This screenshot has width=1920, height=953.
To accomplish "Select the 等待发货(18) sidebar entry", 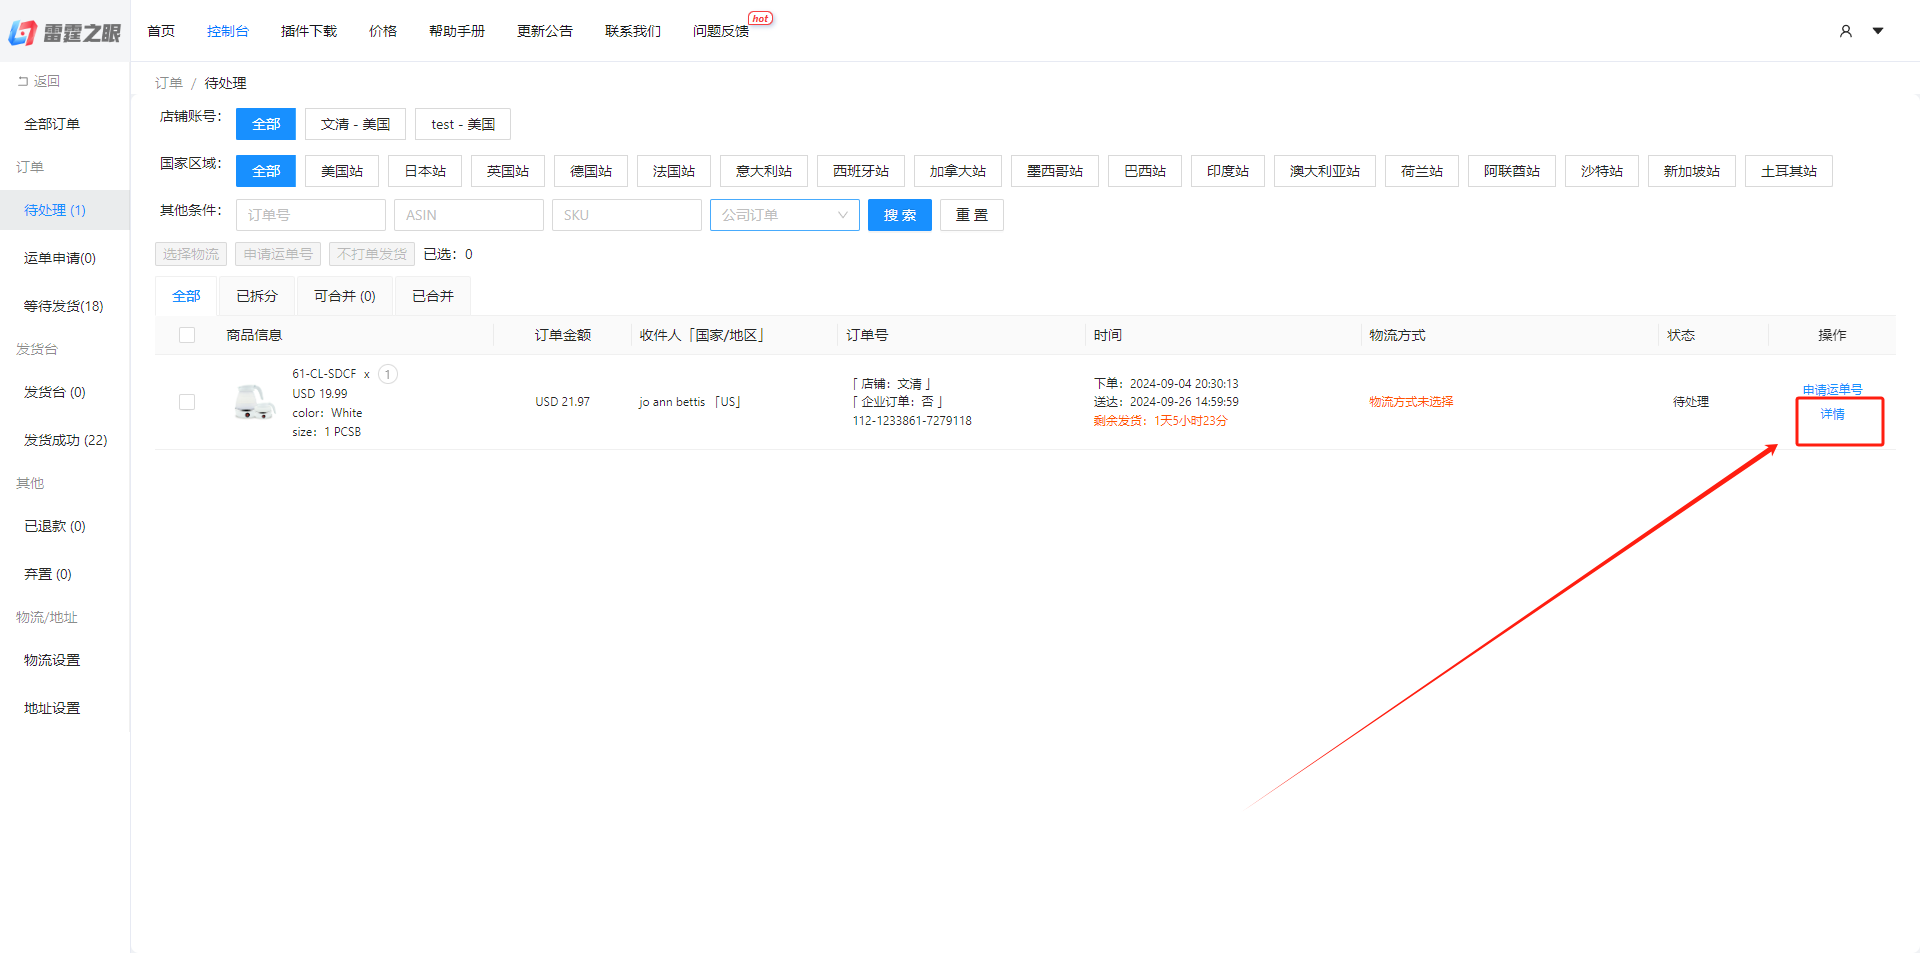I will click(62, 305).
